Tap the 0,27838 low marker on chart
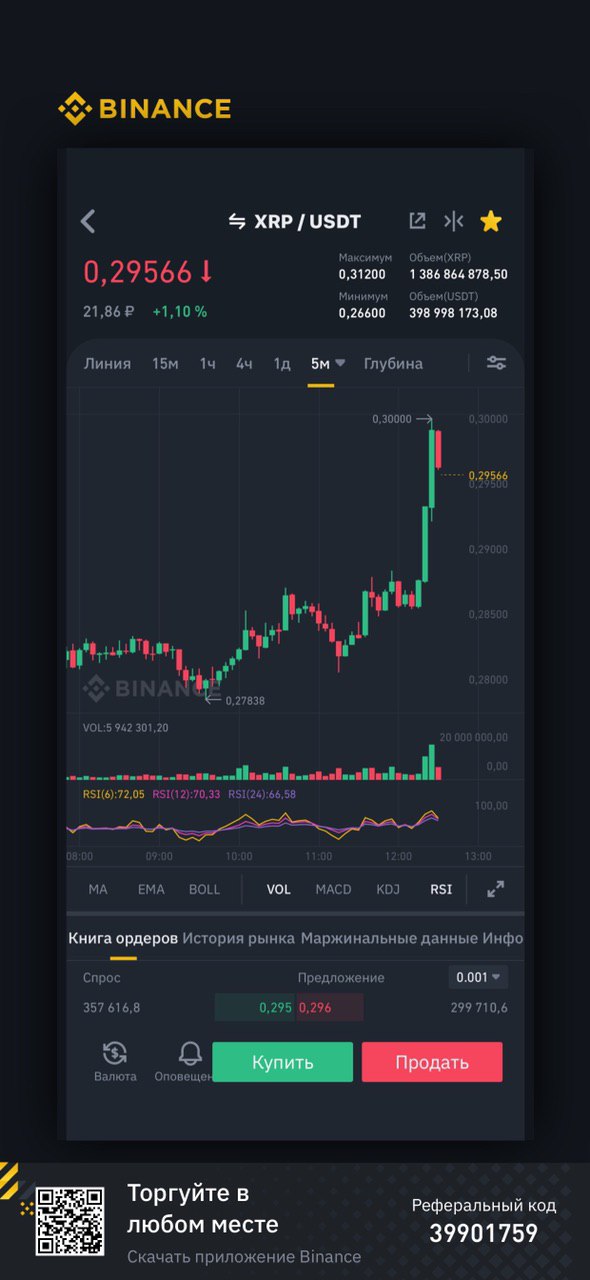Screen dimensions: 590x1280 pyautogui.click(x=245, y=701)
